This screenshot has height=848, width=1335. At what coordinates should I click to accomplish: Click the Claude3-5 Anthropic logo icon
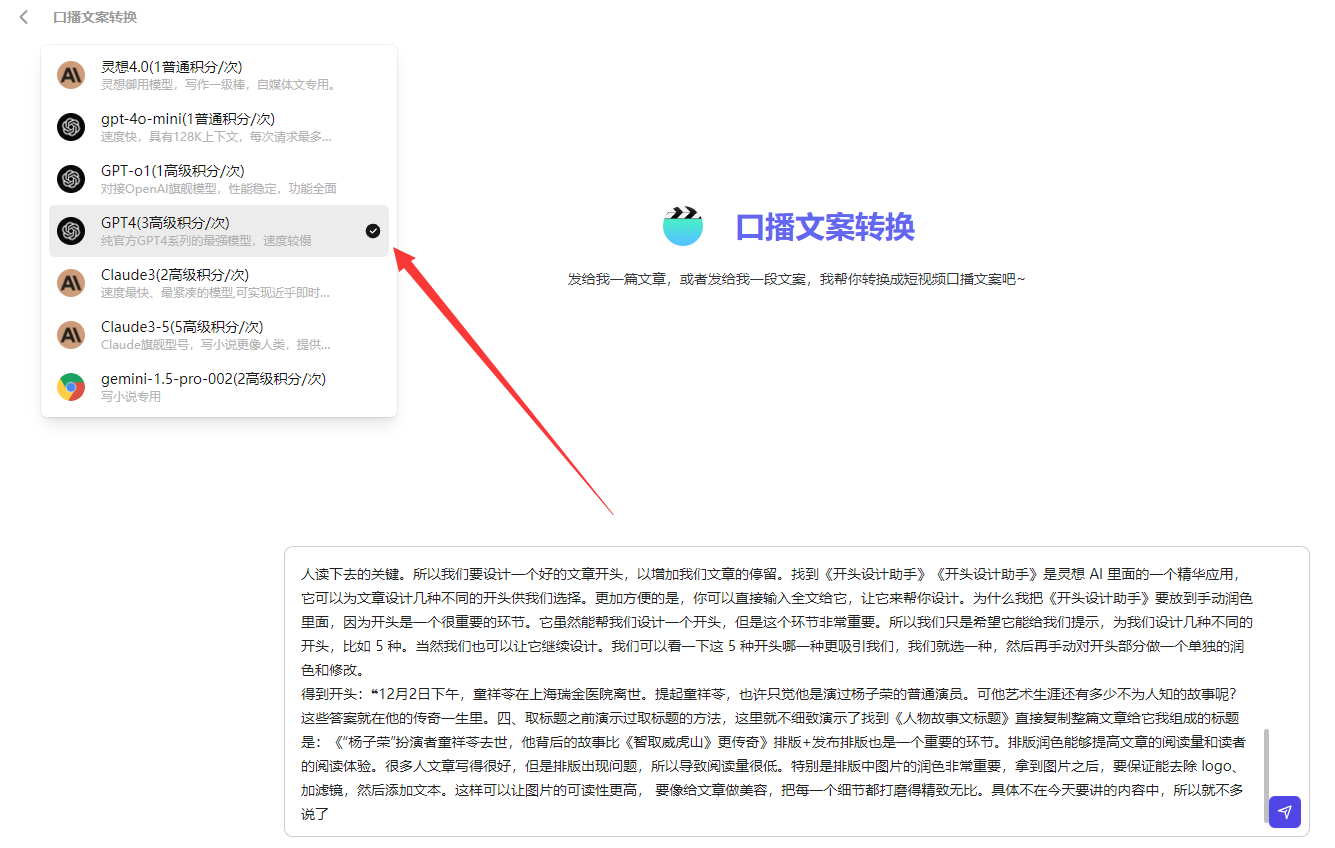[x=71, y=335]
